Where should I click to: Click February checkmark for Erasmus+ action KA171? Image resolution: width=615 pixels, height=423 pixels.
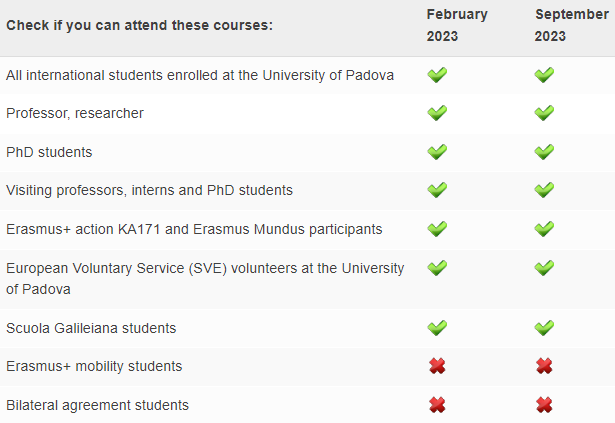click(437, 229)
